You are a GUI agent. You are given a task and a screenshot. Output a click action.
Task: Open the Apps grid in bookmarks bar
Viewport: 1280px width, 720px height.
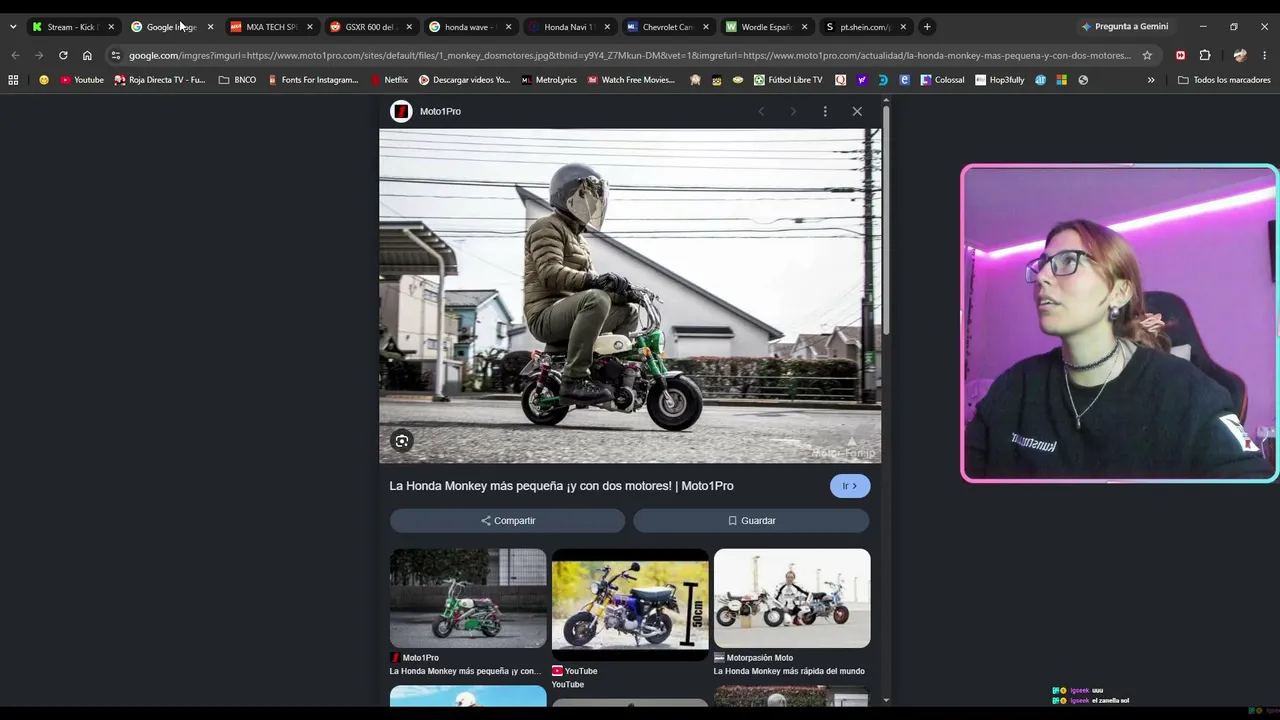tap(13, 80)
